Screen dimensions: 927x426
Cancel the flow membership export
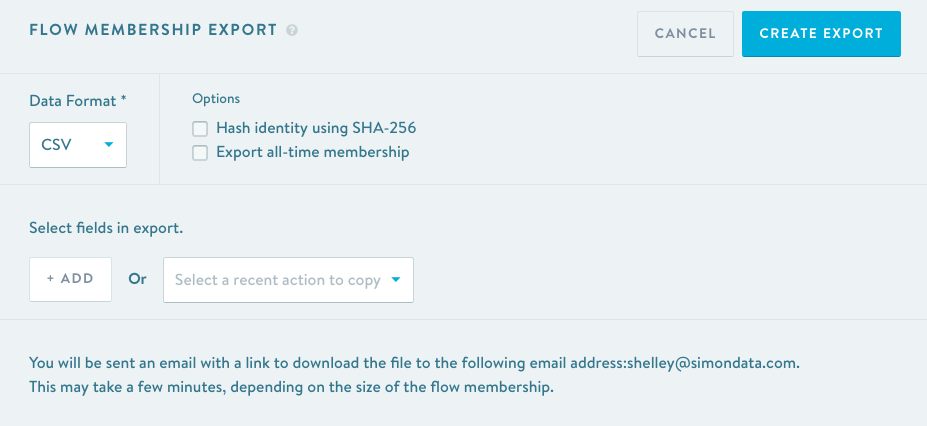coord(685,34)
